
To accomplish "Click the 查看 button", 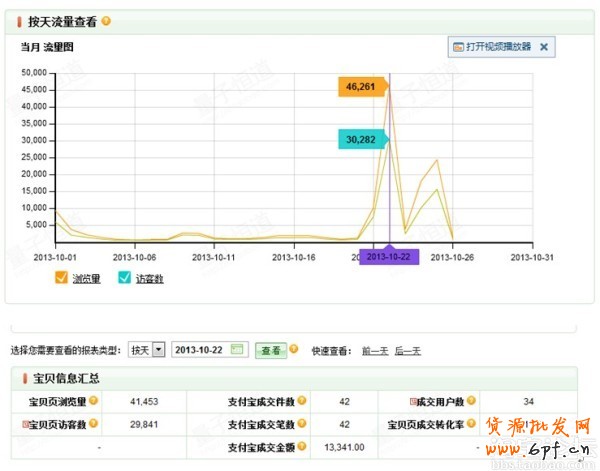I will pyautogui.click(x=272, y=350).
